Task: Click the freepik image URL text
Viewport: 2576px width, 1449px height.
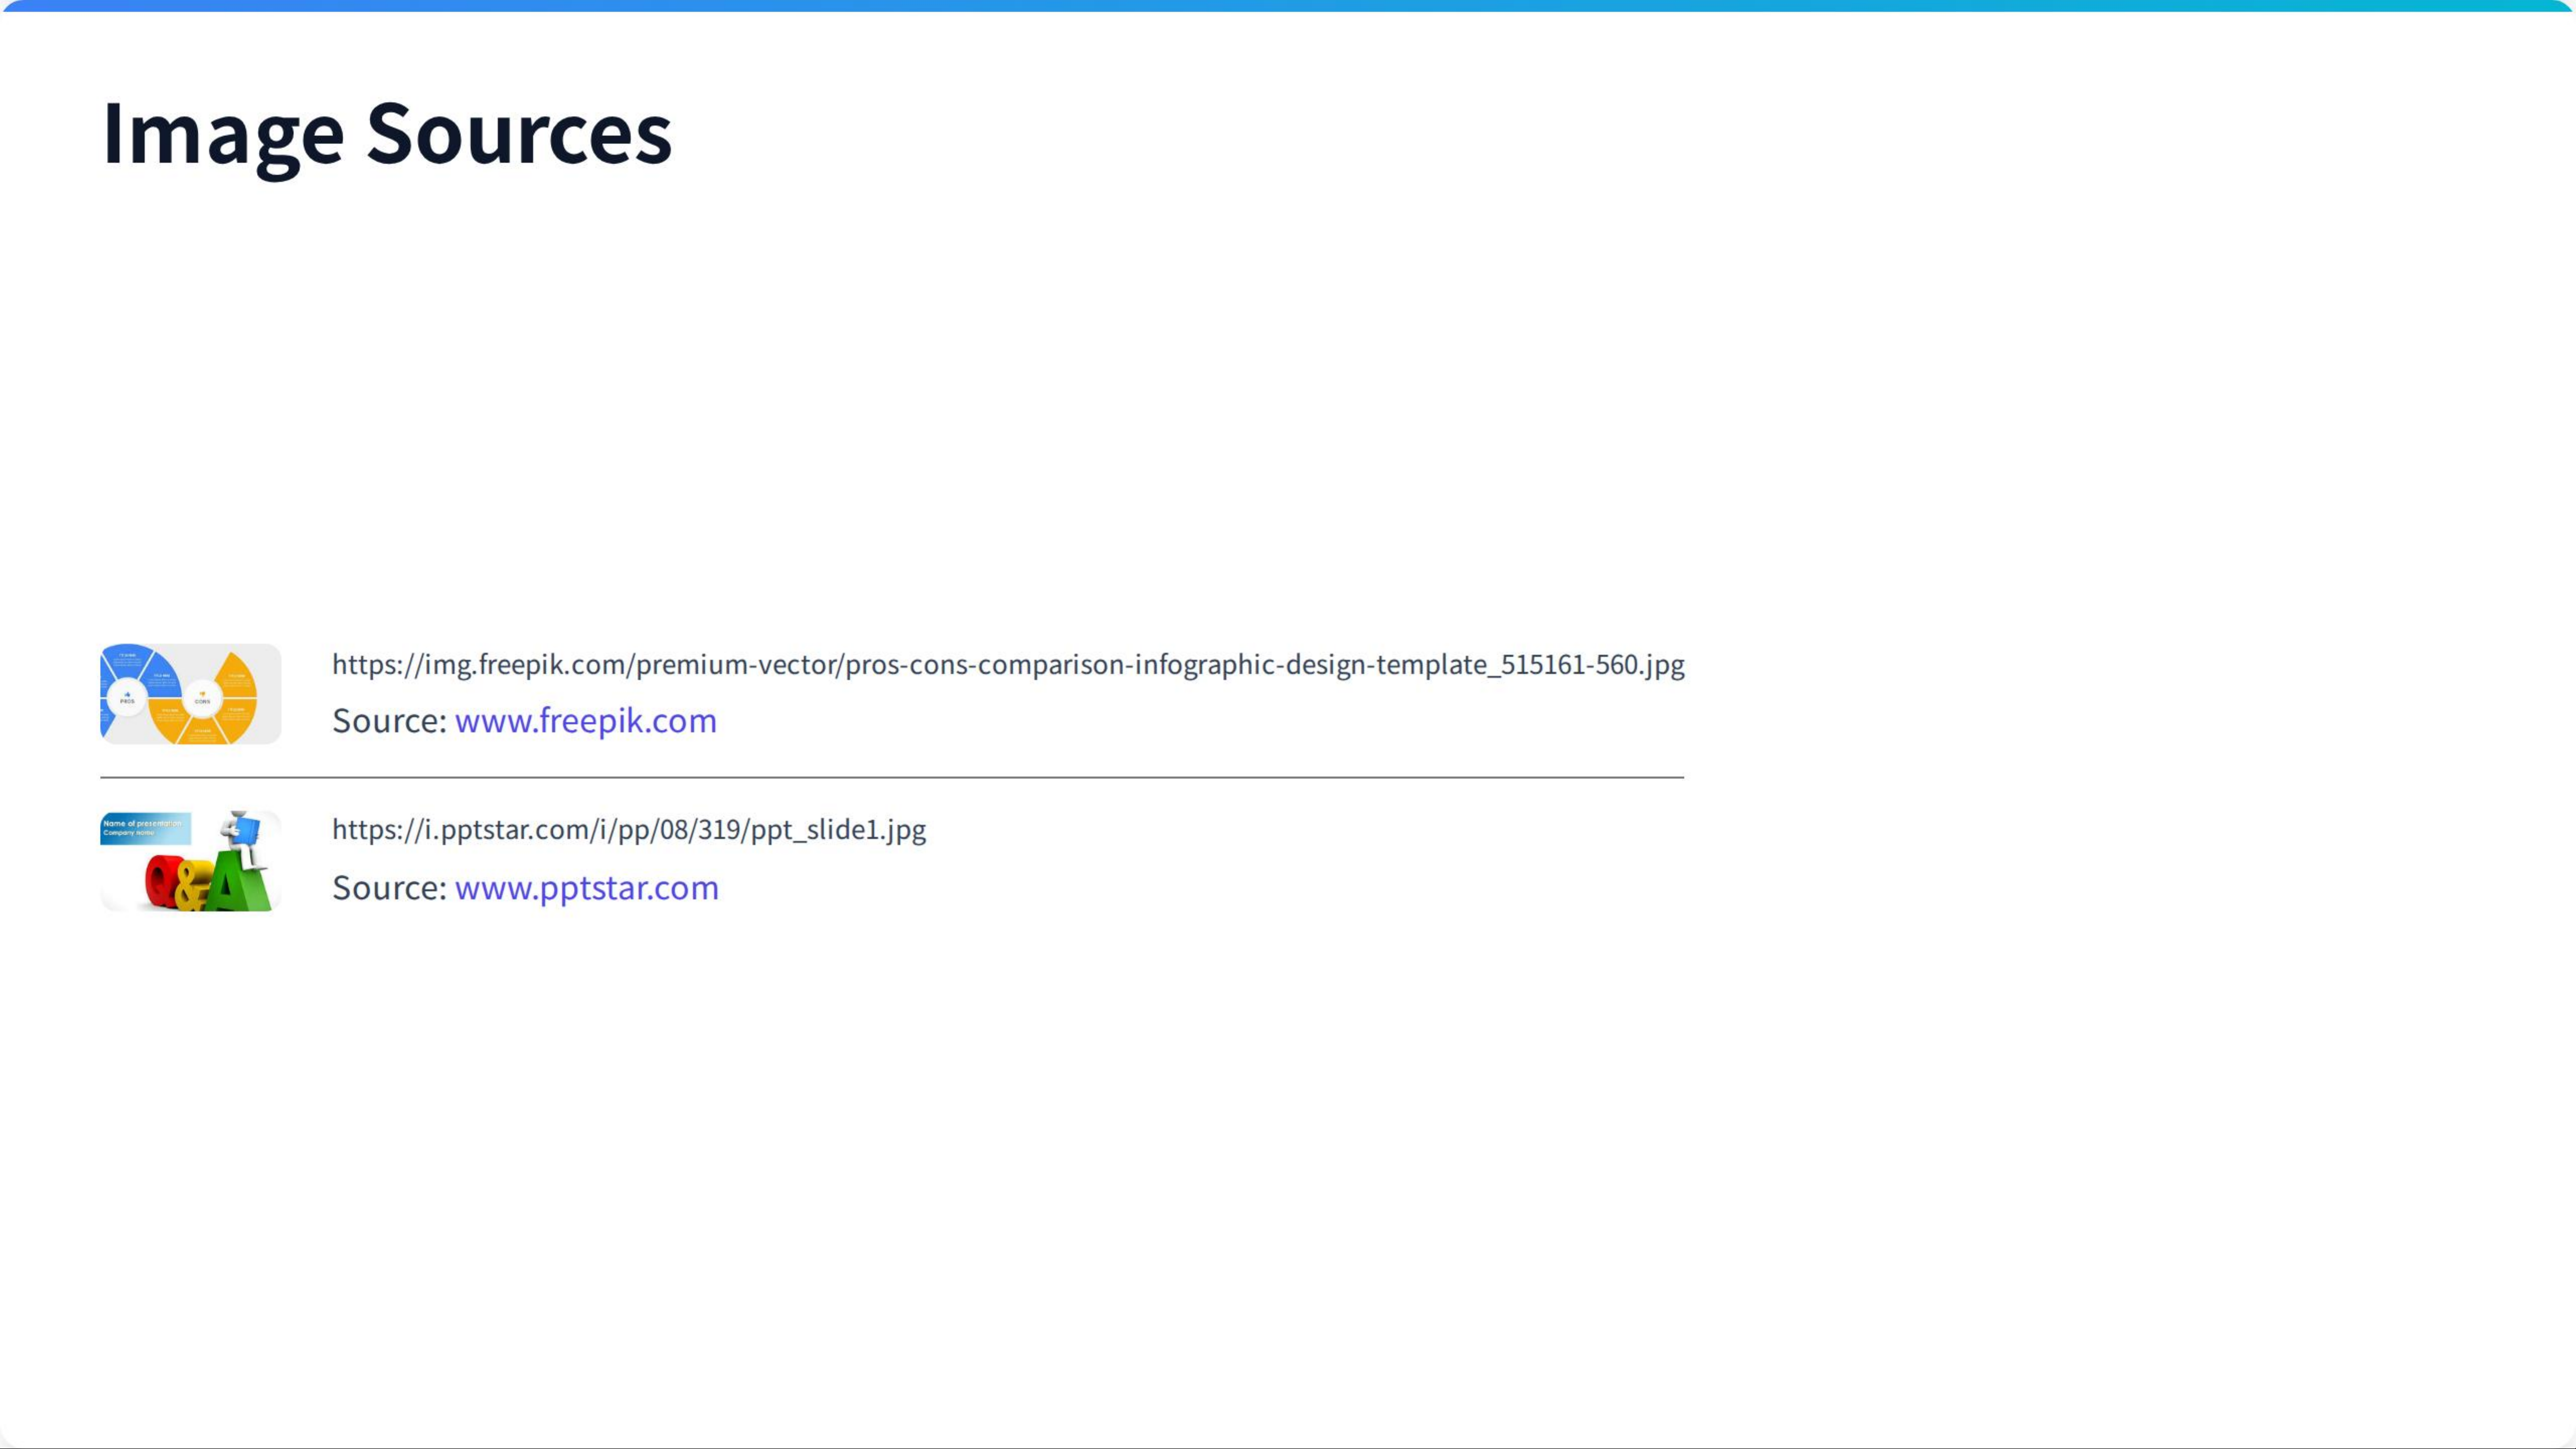Action: coord(1007,665)
